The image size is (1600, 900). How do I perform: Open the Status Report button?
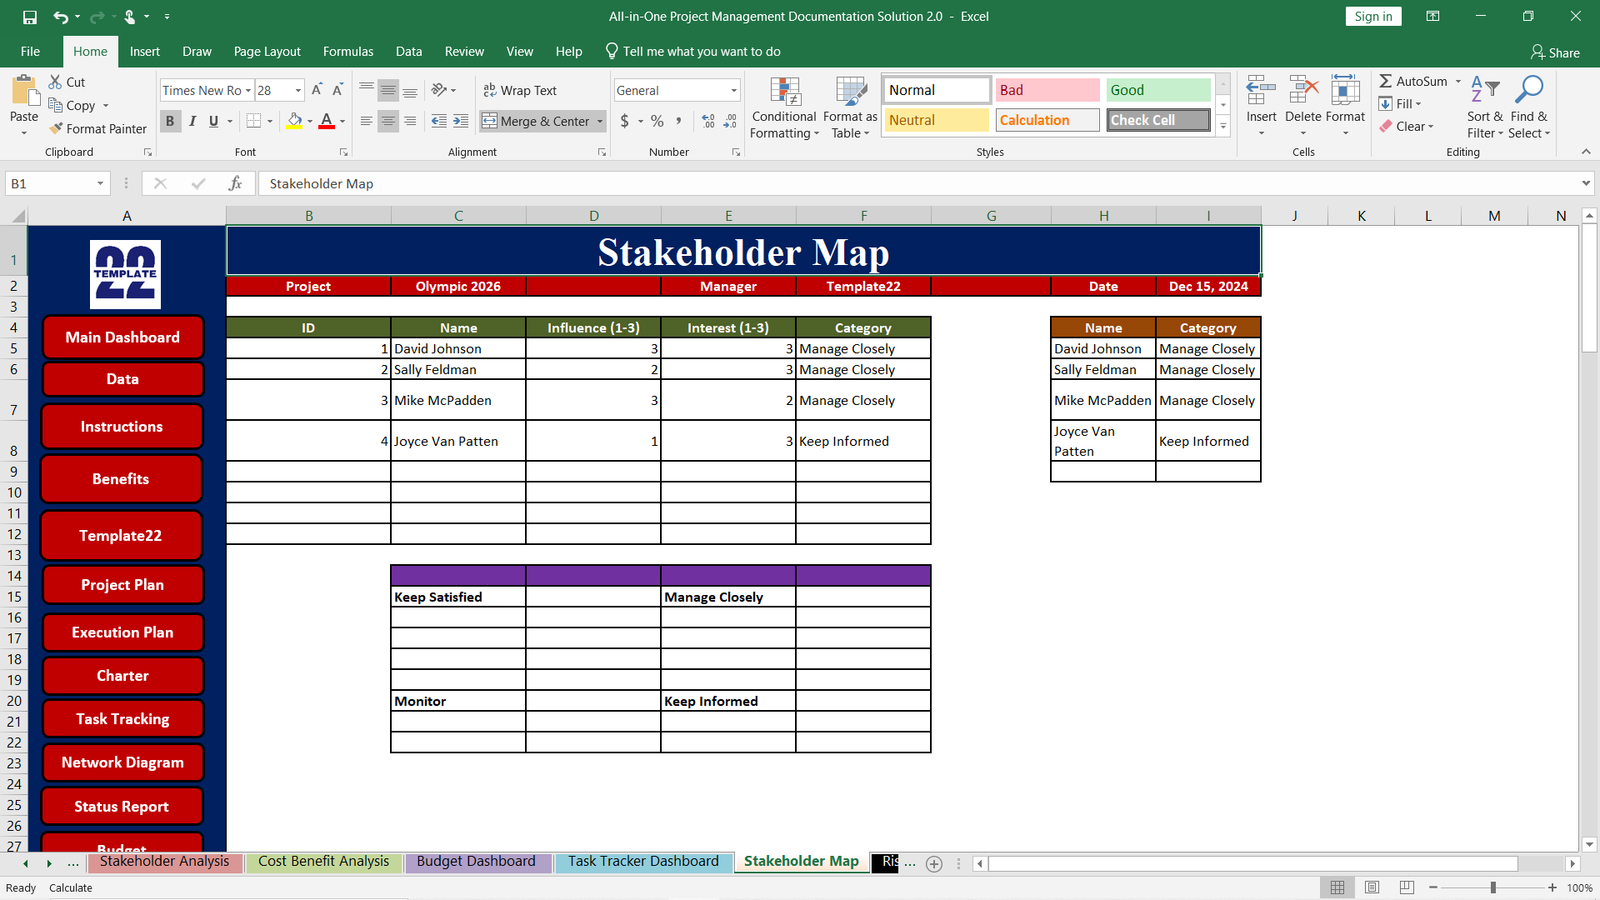click(123, 806)
